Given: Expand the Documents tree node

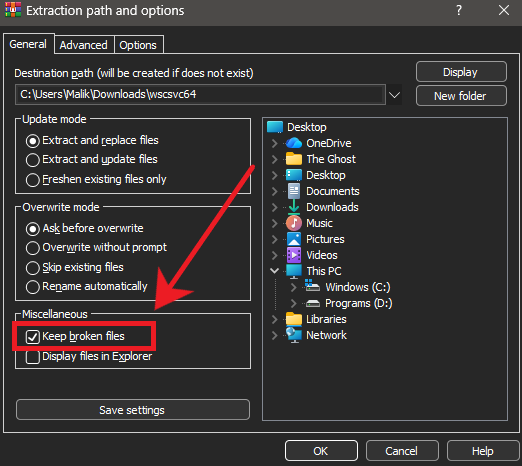Looking at the screenshot, I should coord(274,191).
